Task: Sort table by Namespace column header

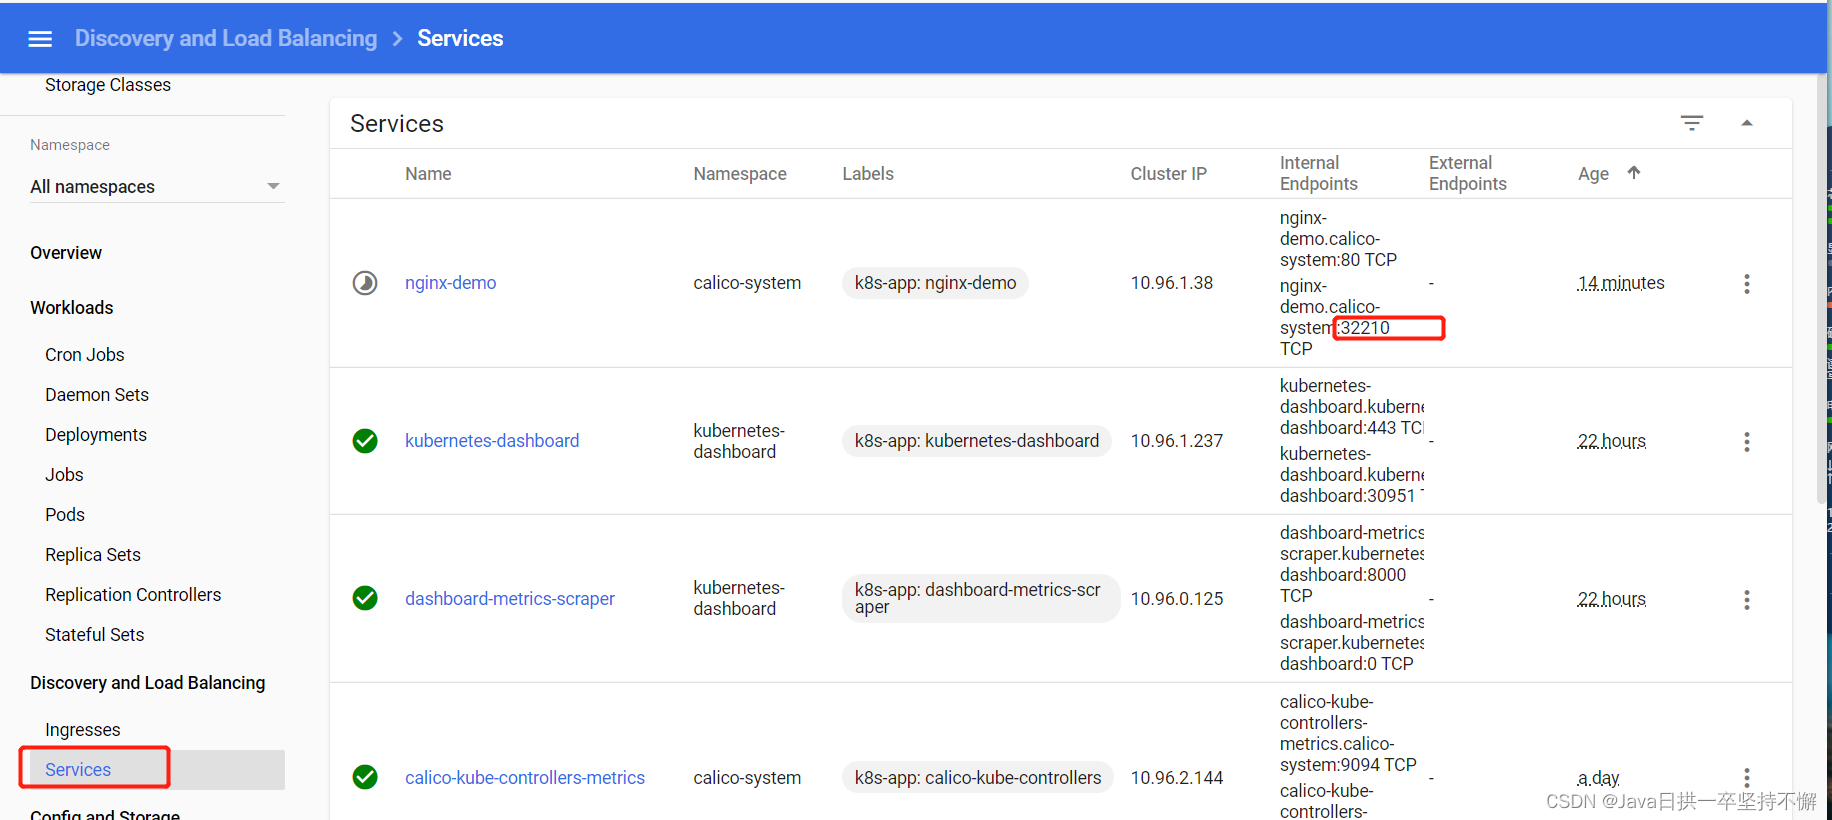Action: pos(740,174)
